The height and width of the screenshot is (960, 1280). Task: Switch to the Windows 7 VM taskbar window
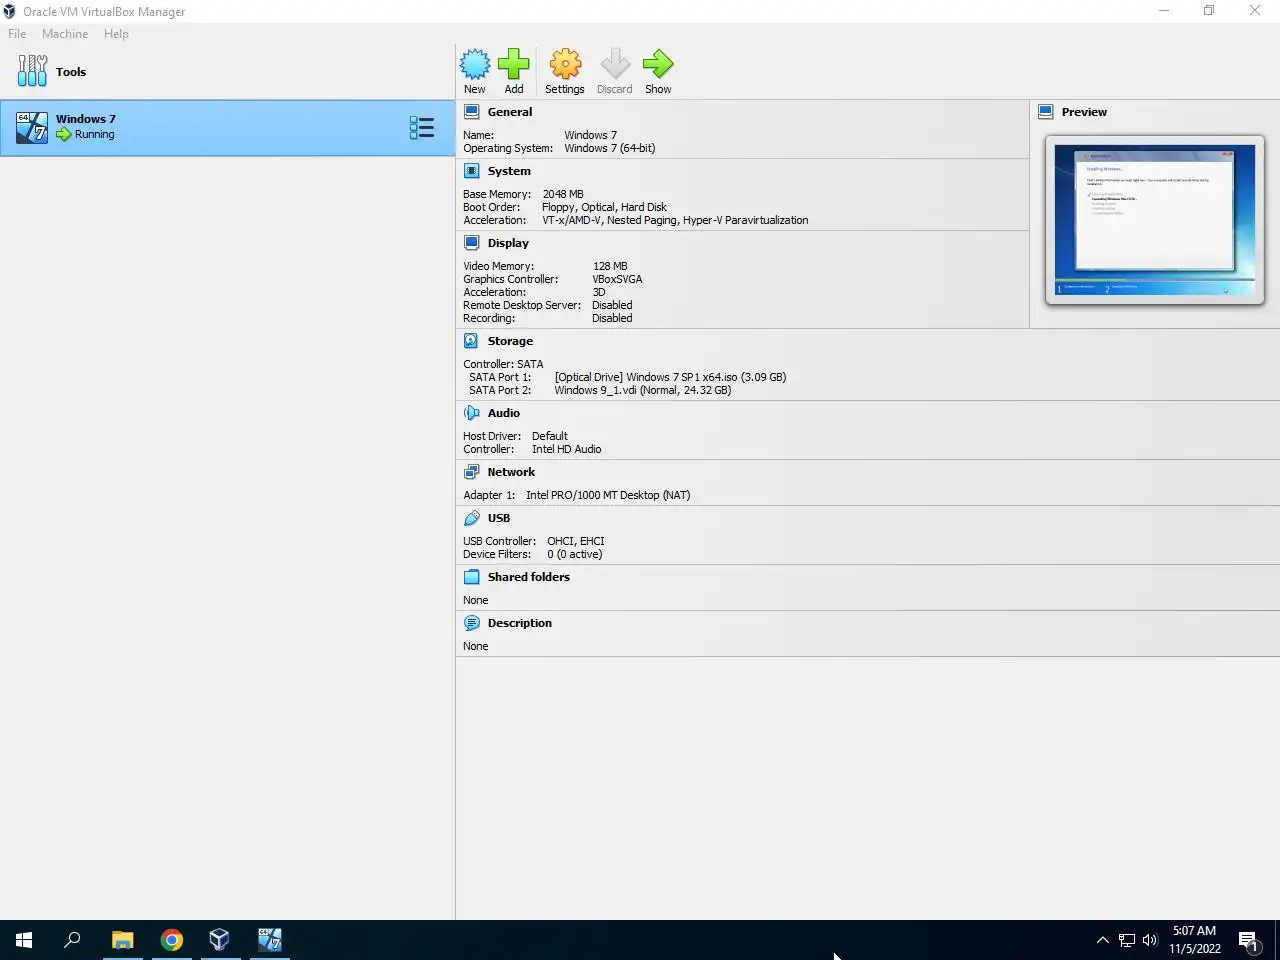270,940
